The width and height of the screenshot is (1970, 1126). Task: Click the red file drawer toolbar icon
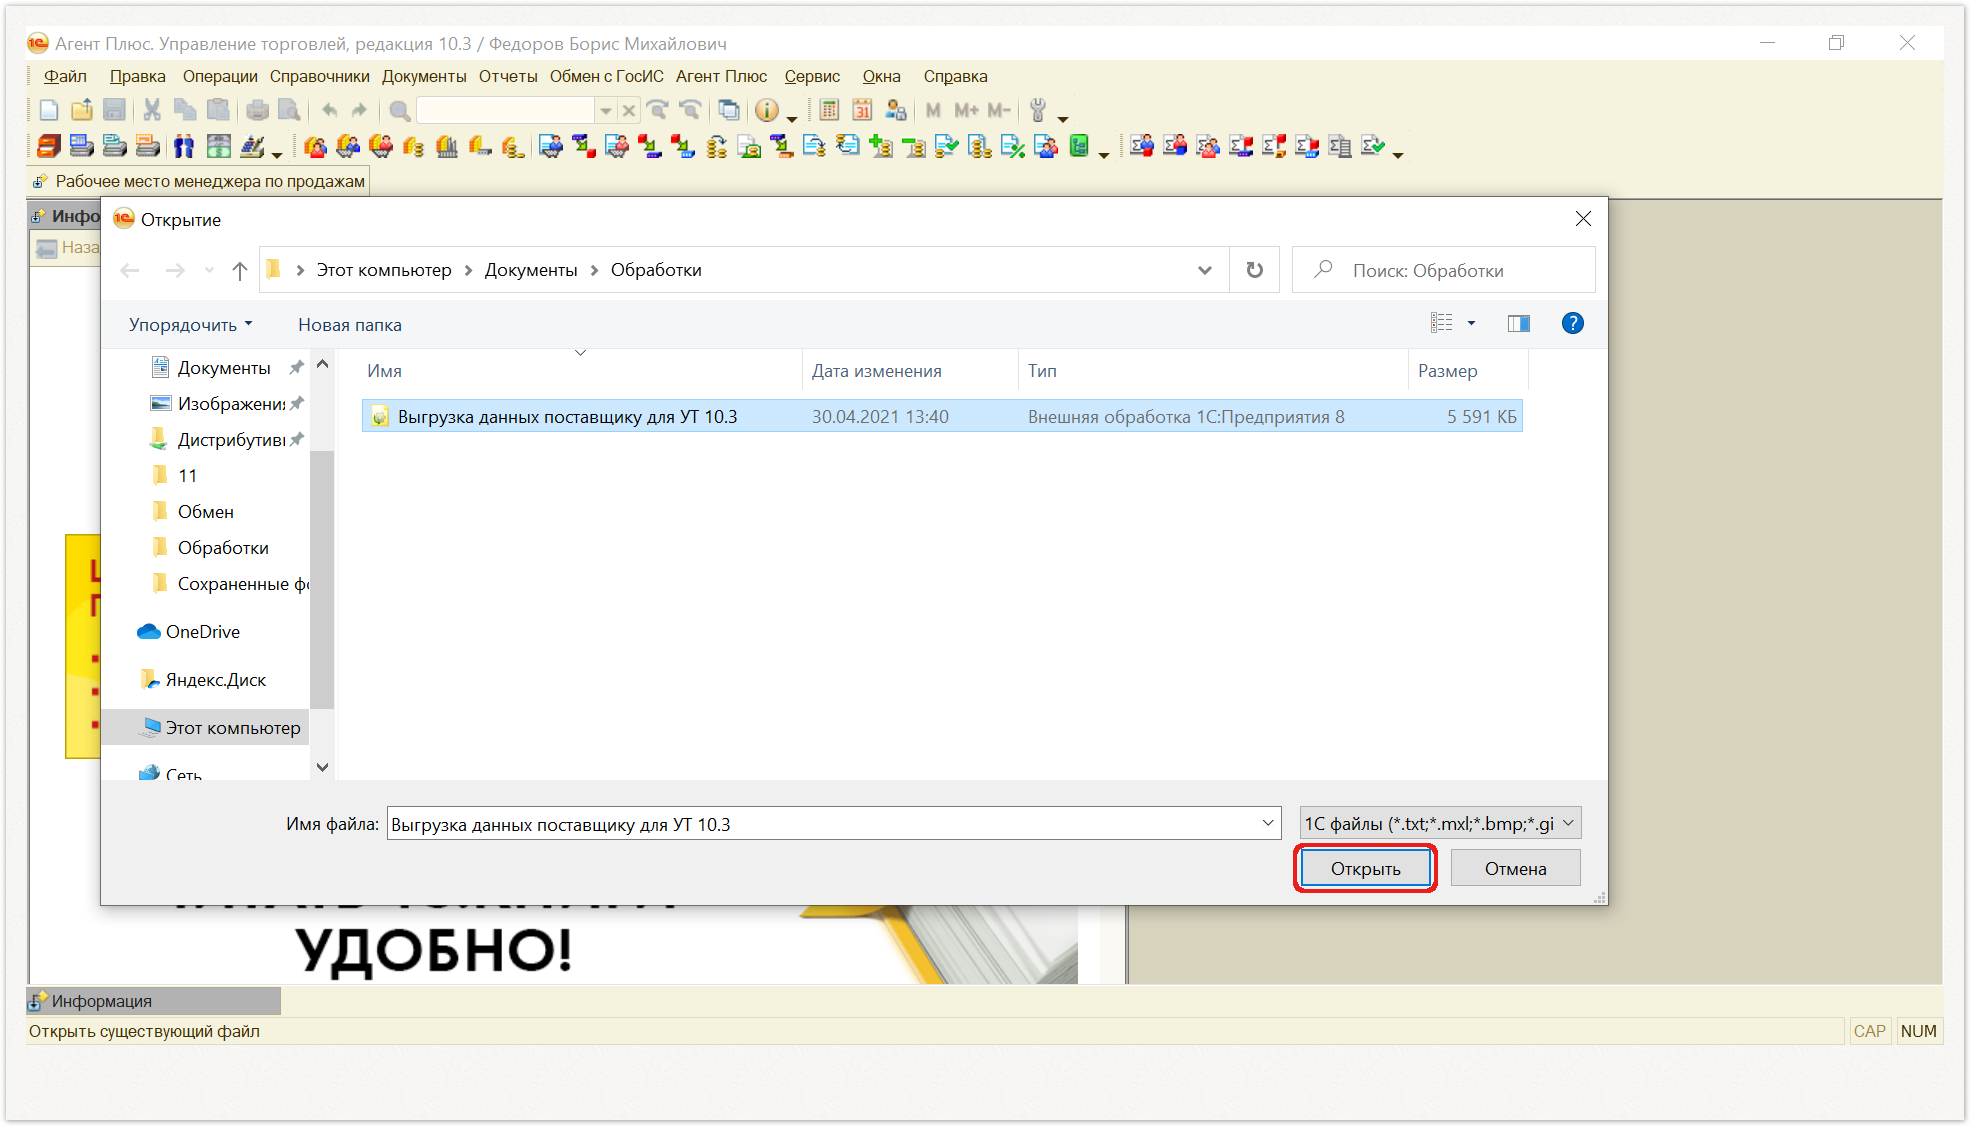point(49,147)
